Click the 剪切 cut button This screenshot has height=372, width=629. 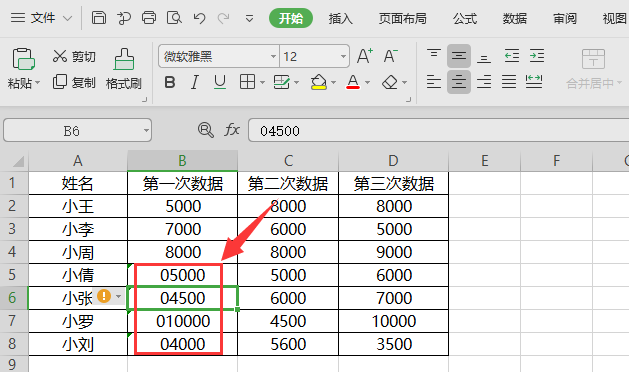point(74,57)
